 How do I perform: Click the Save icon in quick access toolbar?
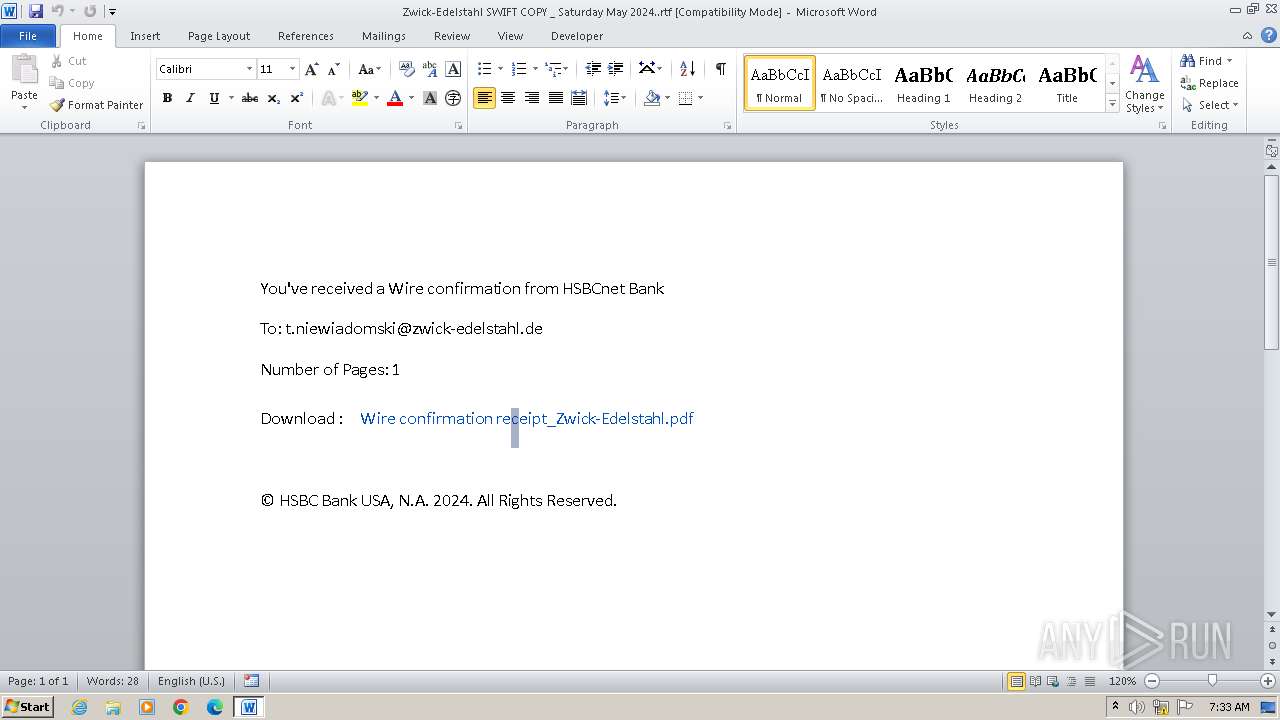36,11
